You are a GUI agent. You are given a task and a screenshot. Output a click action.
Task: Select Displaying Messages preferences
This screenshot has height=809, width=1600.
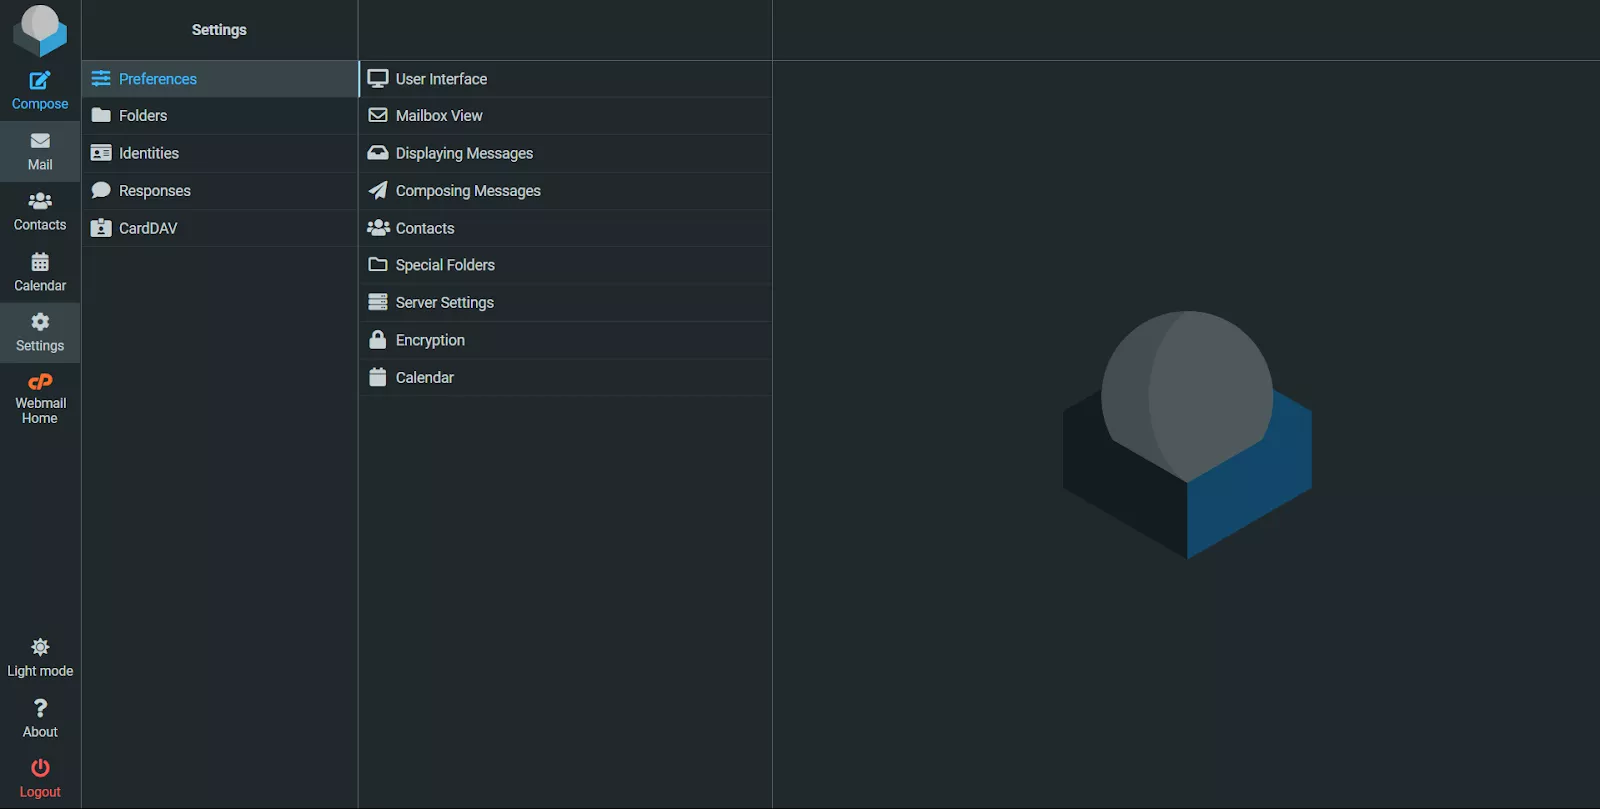click(464, 153)
